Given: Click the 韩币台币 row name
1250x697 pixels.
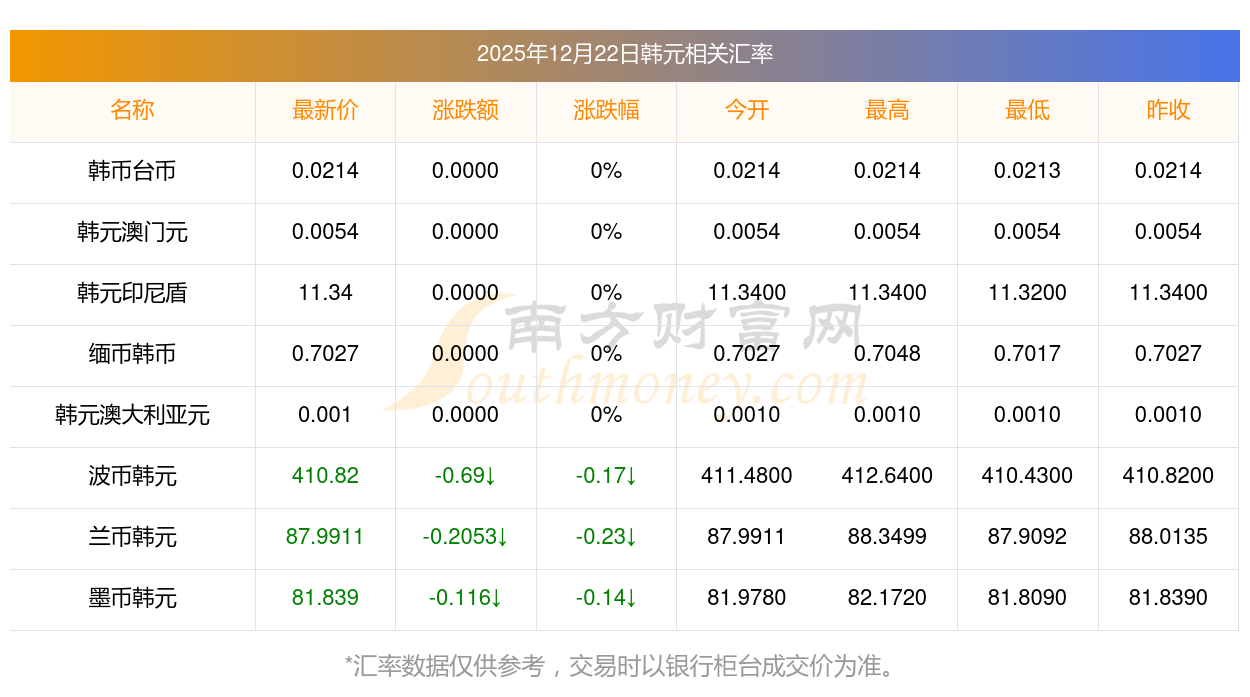Looking at the screenshot, I should click(132, 171).
